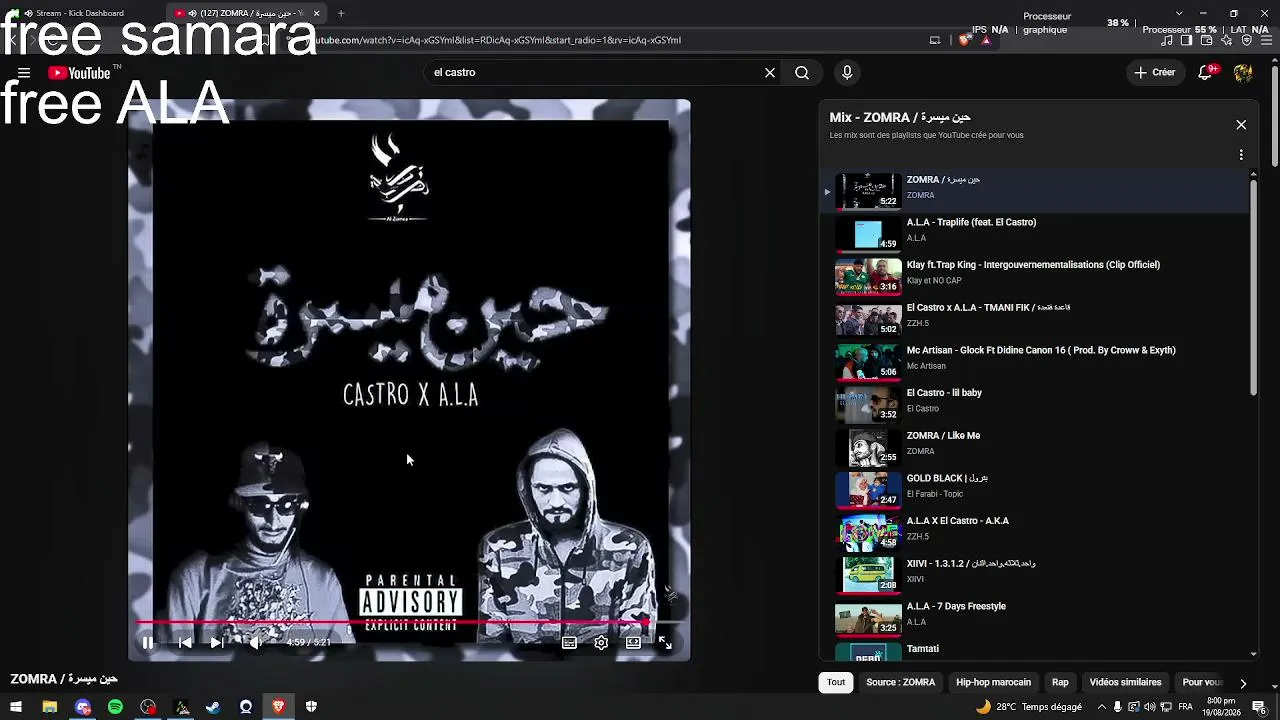Select the 'Vidéos similaires' chip
Screen dimensions: 1280x720
[x=1125, y=683]
